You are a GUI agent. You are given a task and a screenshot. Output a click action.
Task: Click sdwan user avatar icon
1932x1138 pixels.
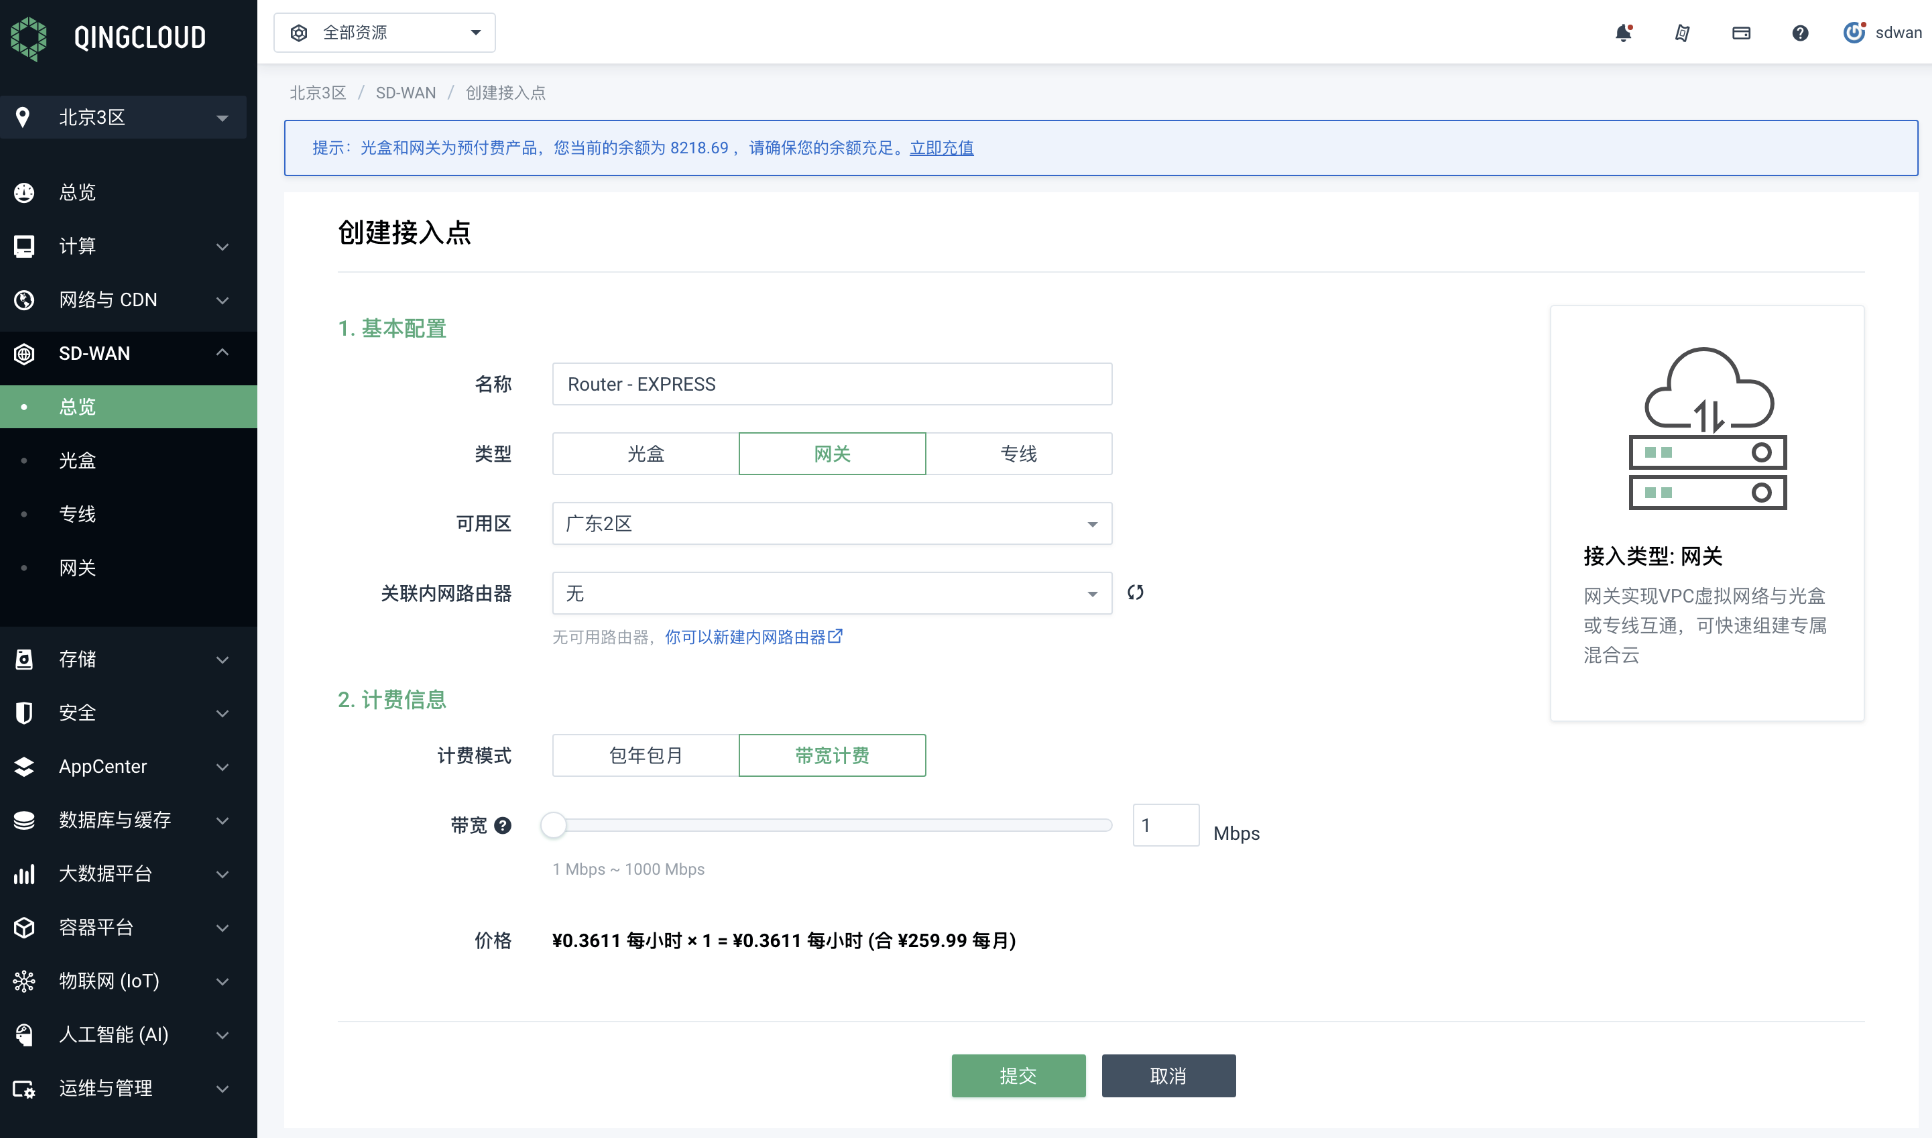coord(1853,32)
